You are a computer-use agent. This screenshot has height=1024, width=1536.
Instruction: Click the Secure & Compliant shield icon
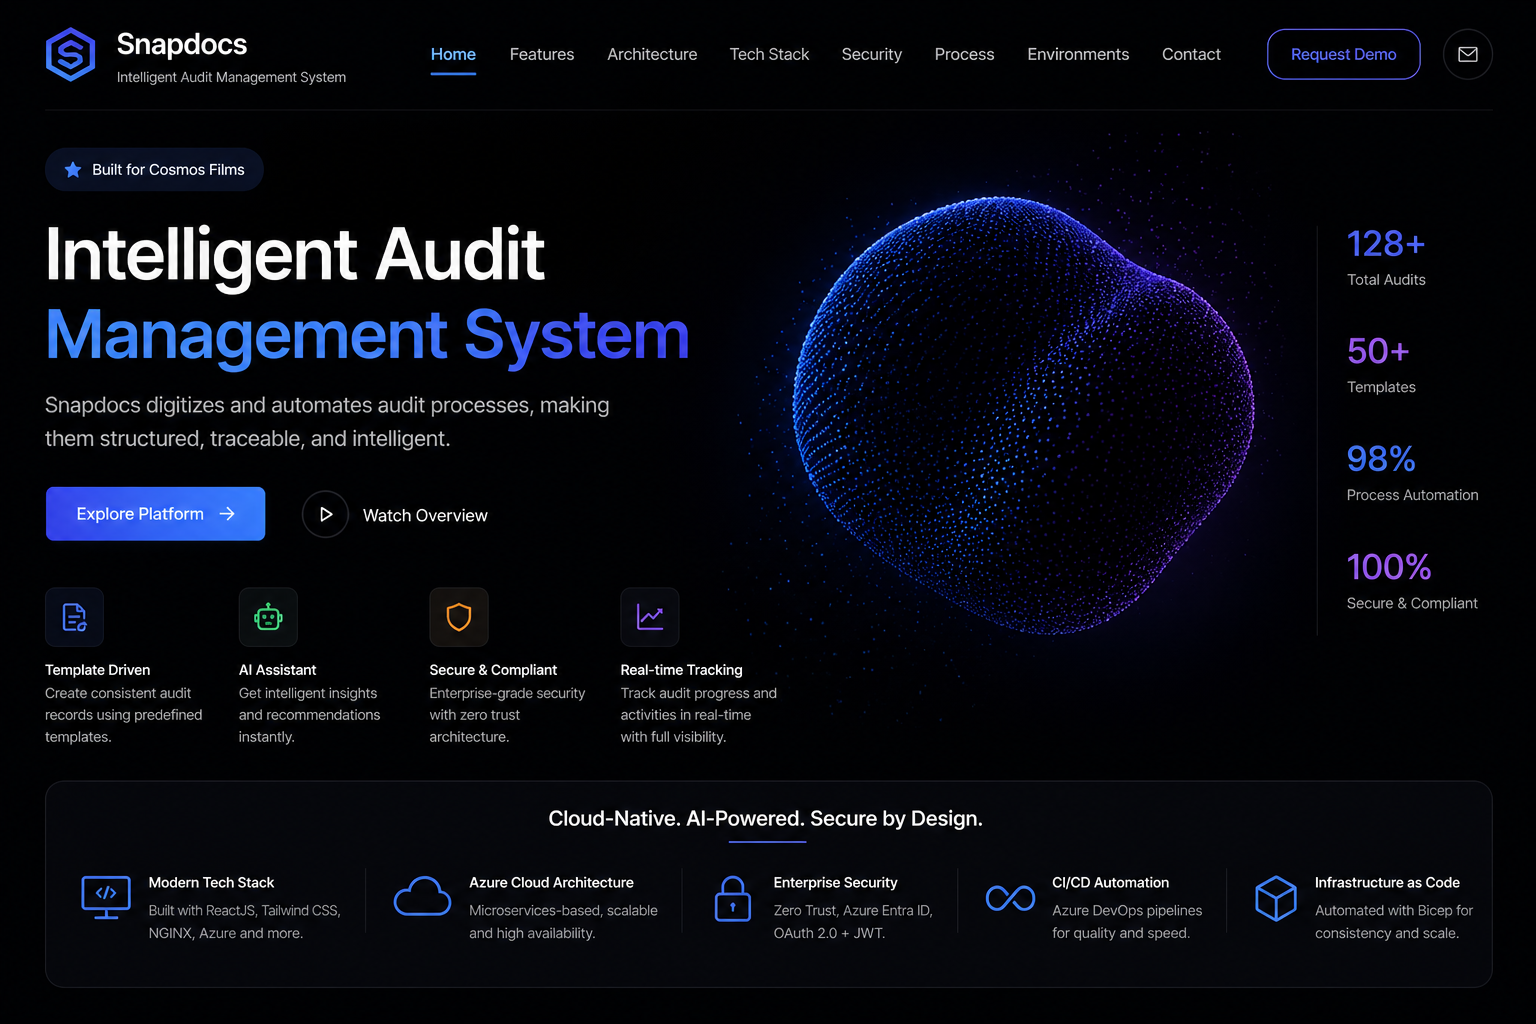pos(459,617)
